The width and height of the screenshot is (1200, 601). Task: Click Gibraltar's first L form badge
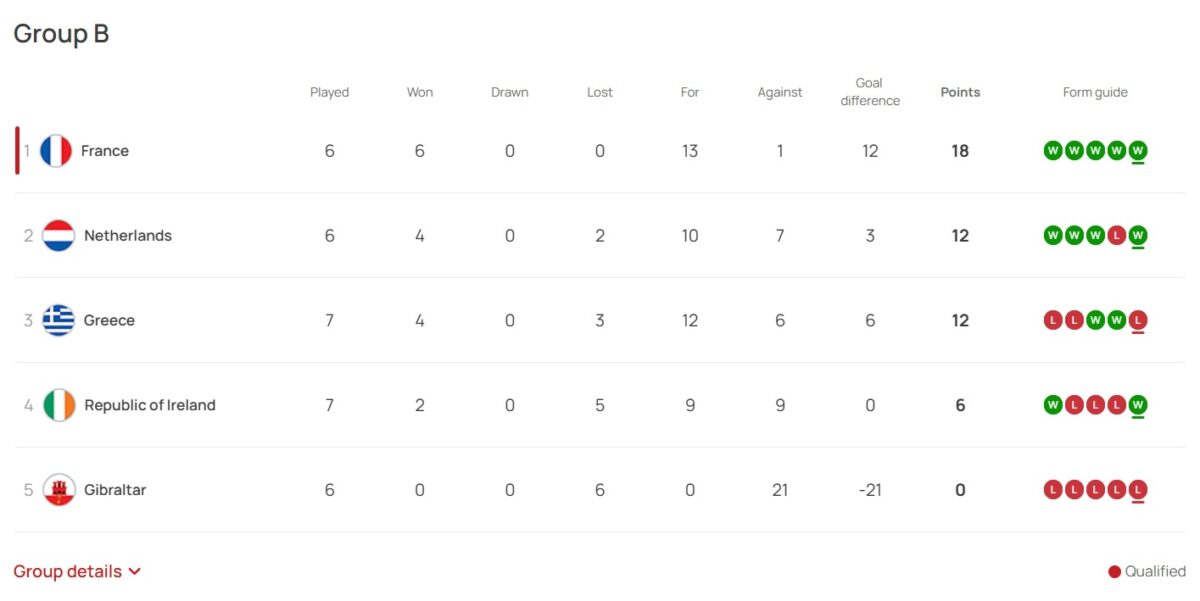(1053, 490)
